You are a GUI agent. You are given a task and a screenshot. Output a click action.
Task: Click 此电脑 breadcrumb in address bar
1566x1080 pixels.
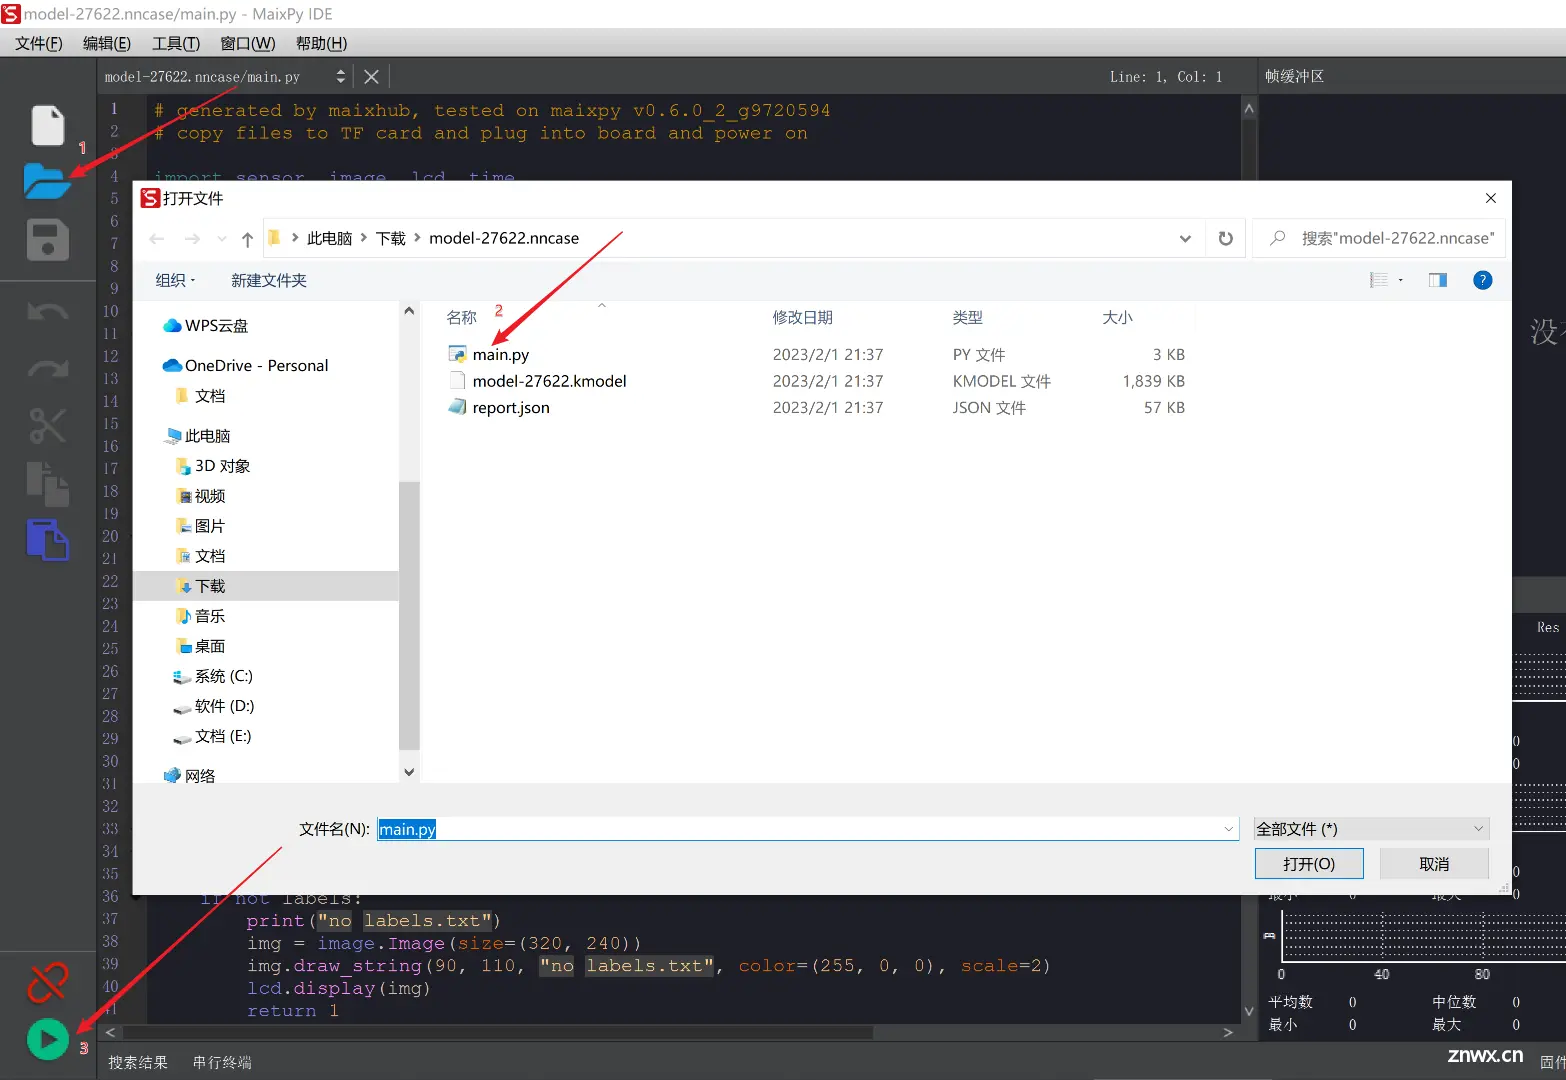coord(329,238)
